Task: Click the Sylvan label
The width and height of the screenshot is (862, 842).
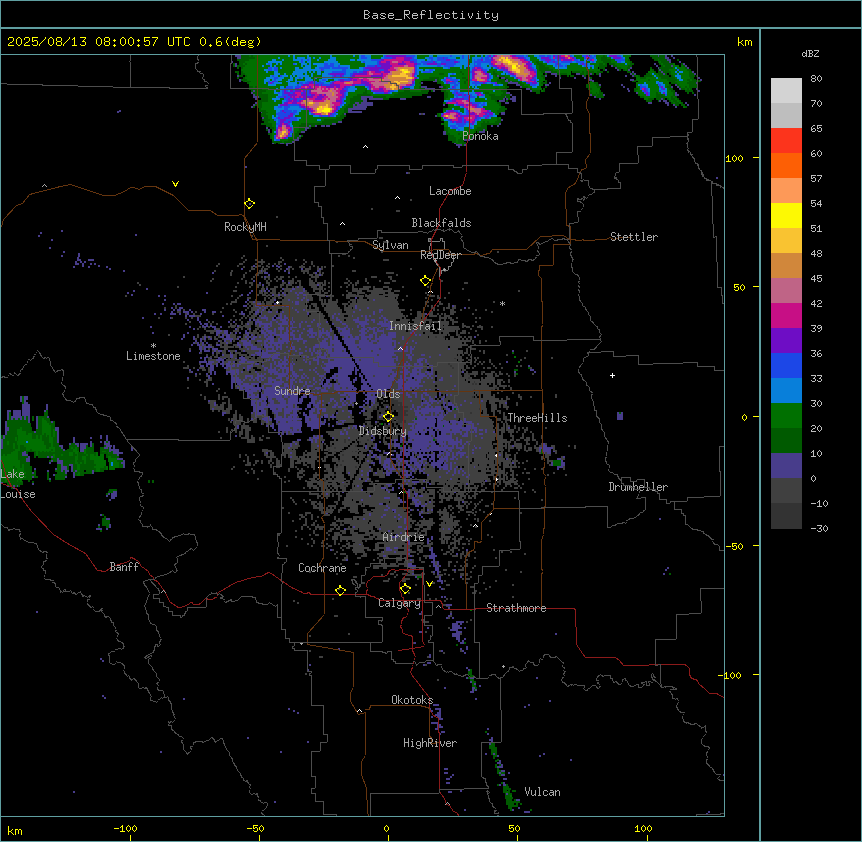Action: [390, 245]
